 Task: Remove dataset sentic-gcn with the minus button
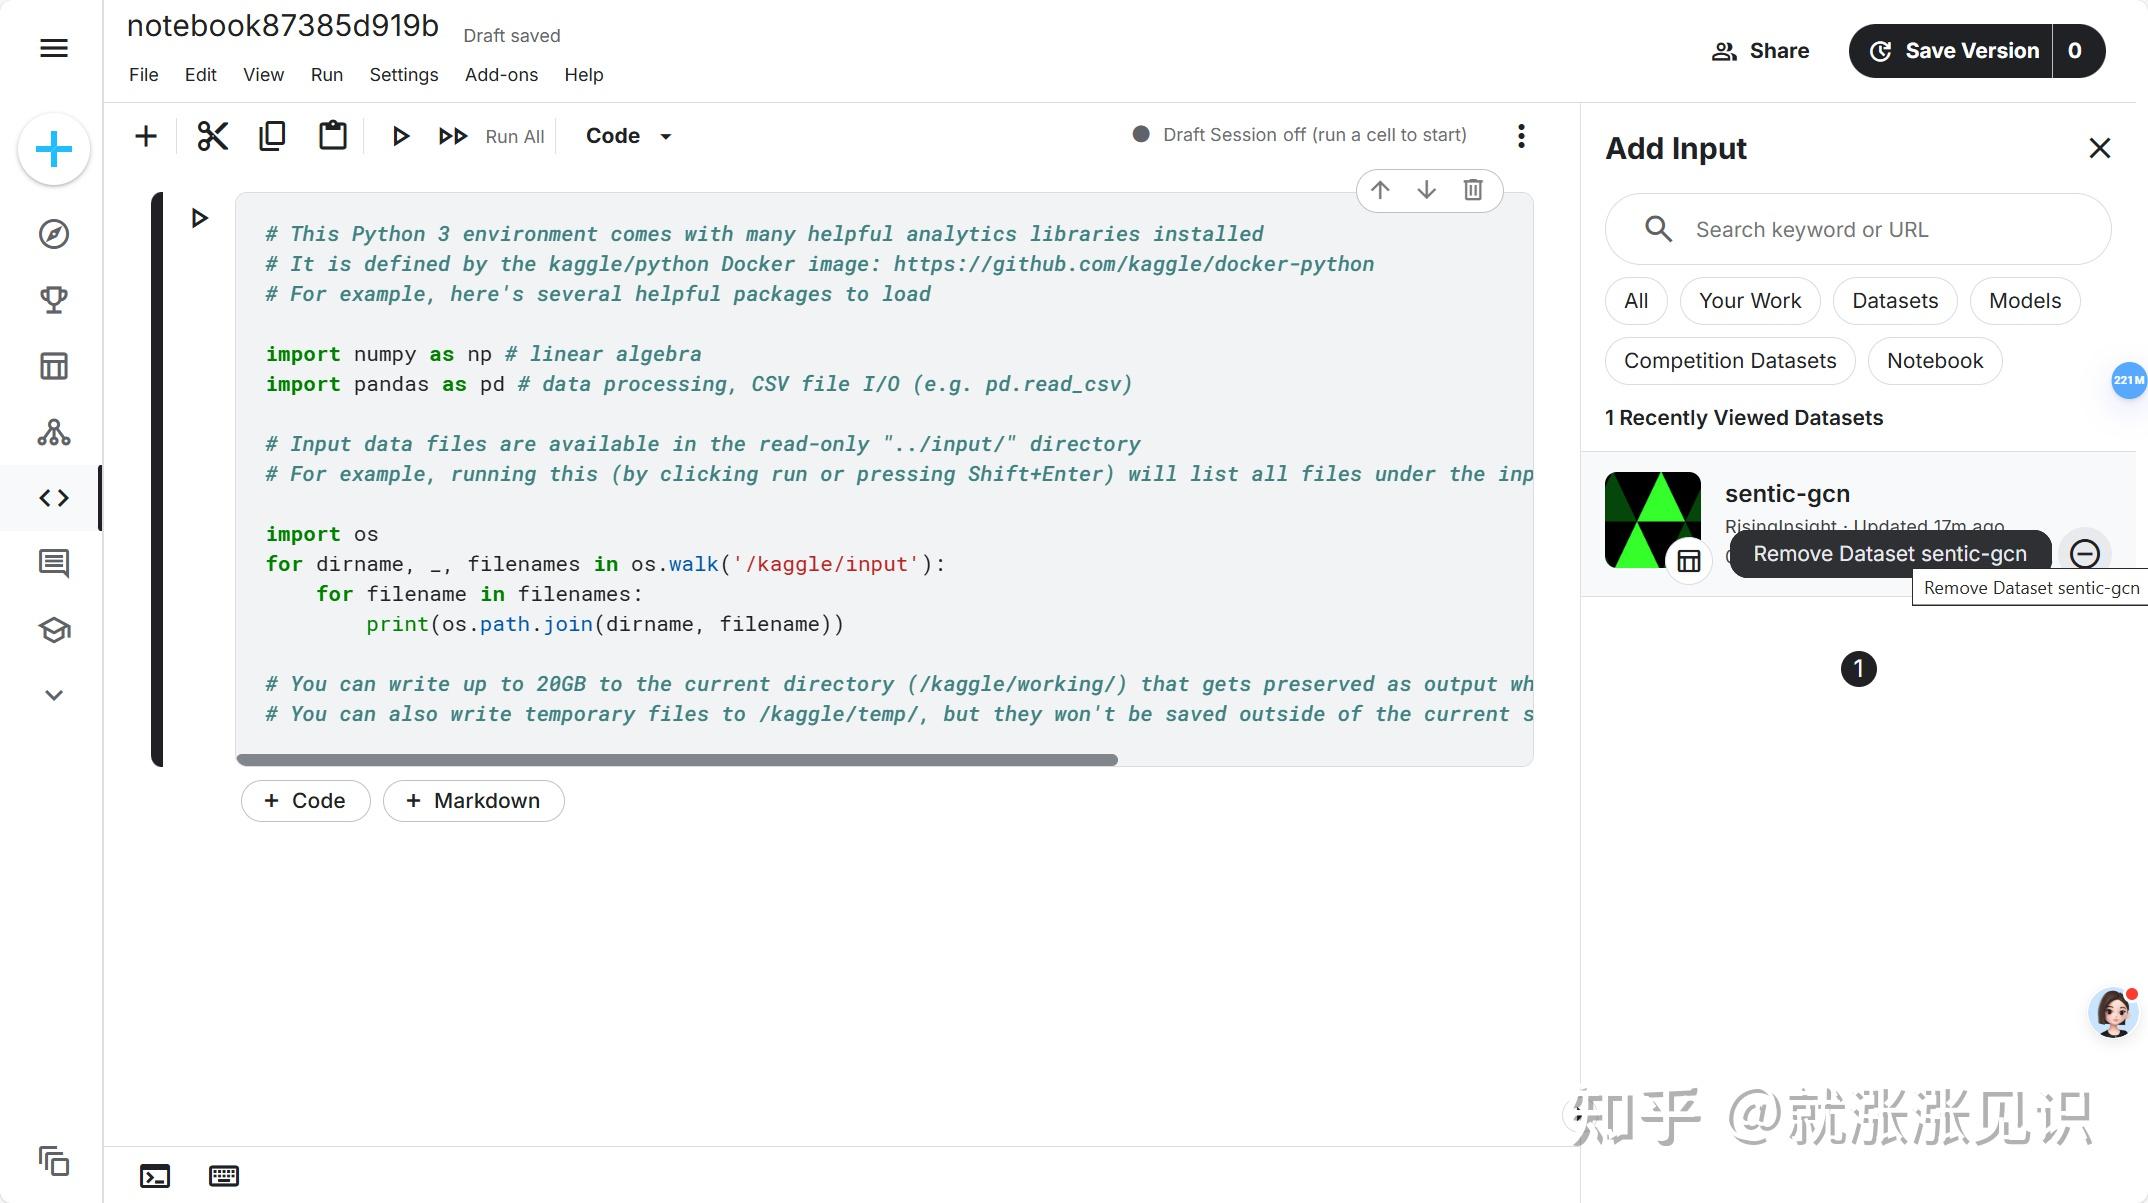tap(2084, 553)
